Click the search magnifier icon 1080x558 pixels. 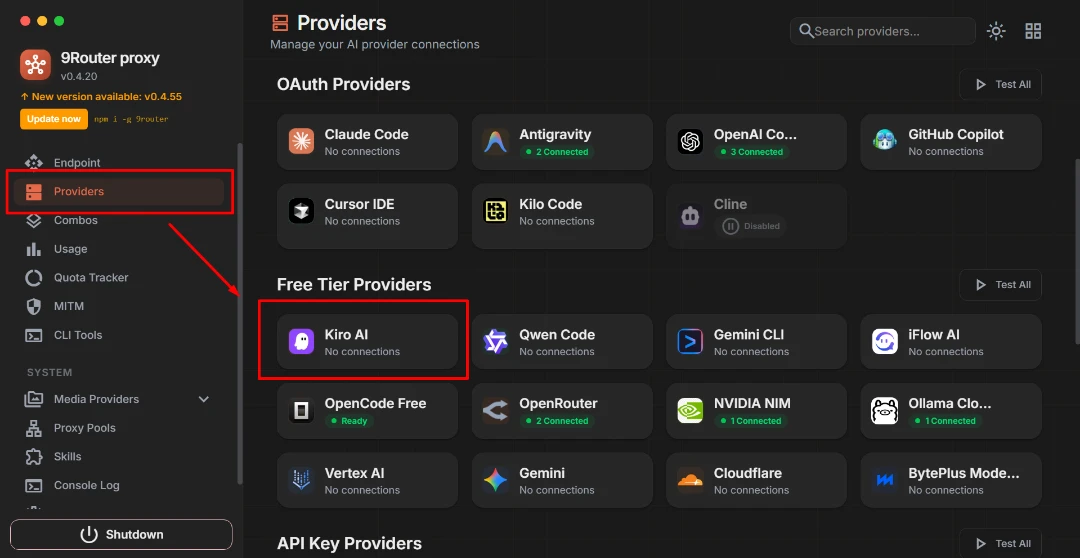click(x=806, y=31)
